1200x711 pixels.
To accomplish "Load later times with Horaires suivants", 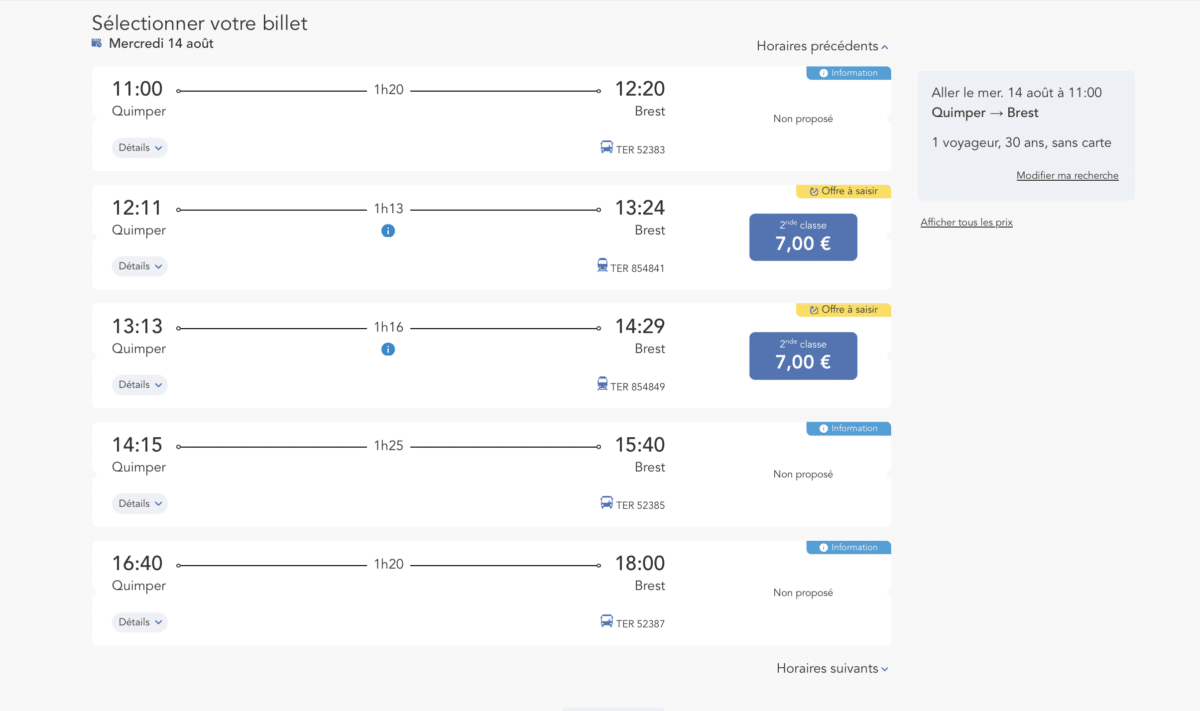I will [832, 668].
